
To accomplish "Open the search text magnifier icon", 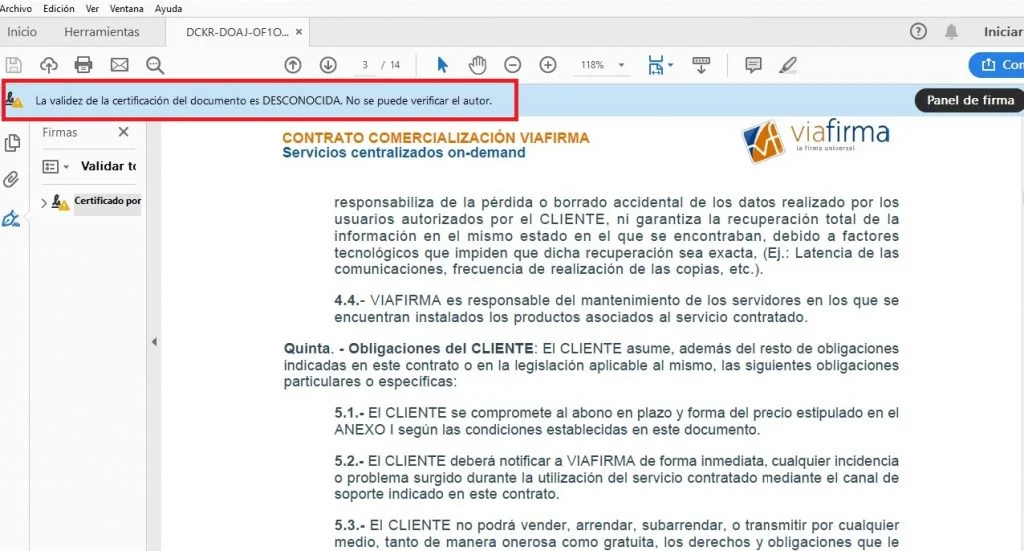I will (155, 65).
